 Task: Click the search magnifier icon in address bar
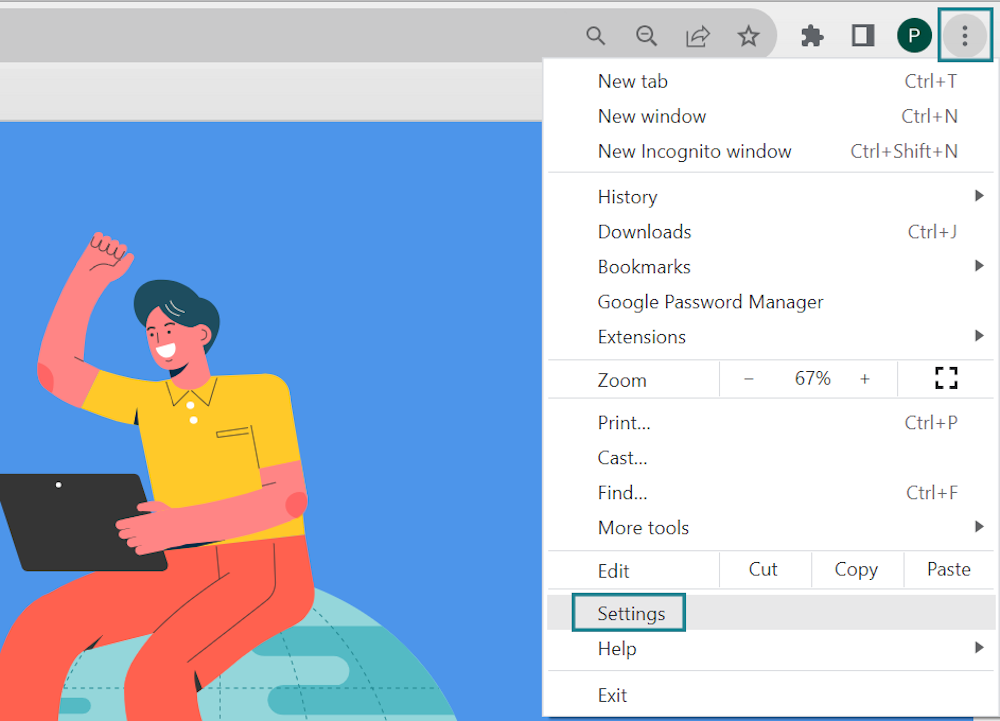tap(596, 37)
